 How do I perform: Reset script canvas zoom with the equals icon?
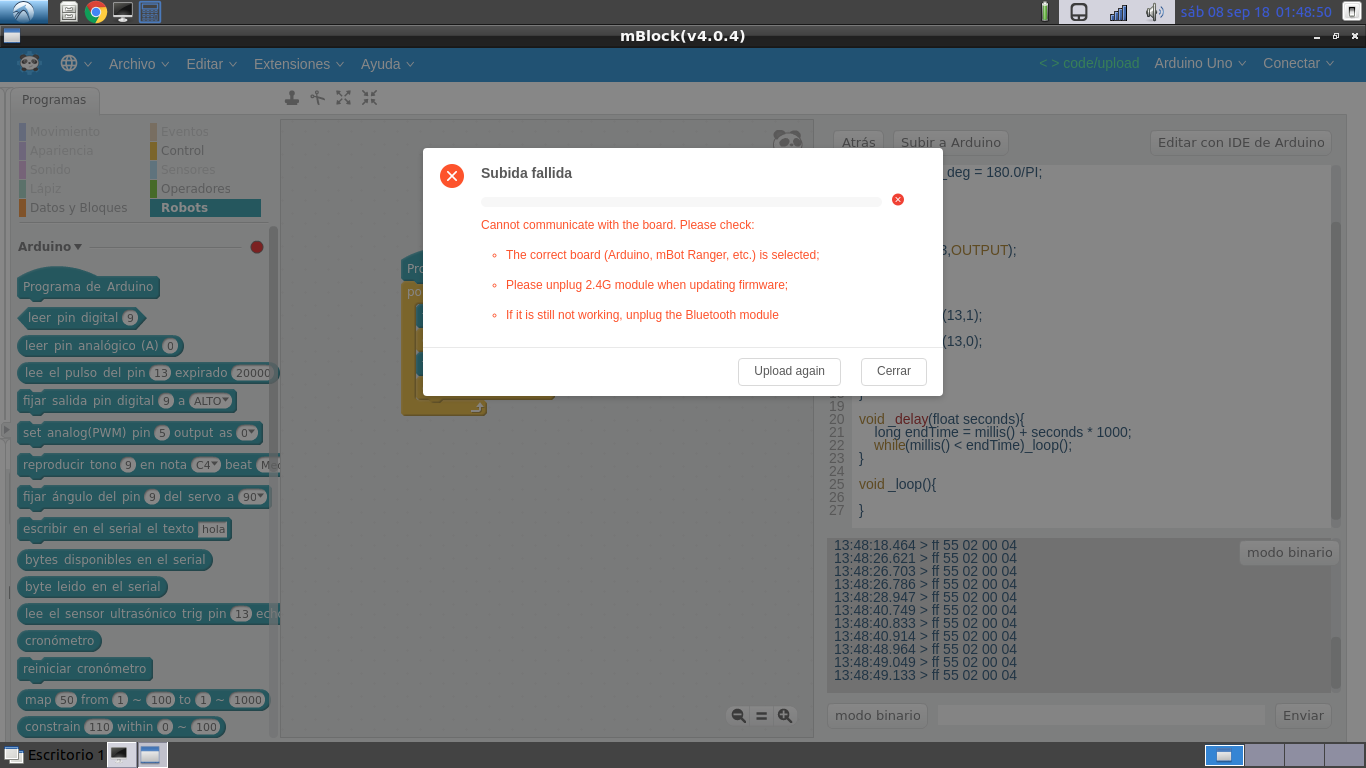762,715
